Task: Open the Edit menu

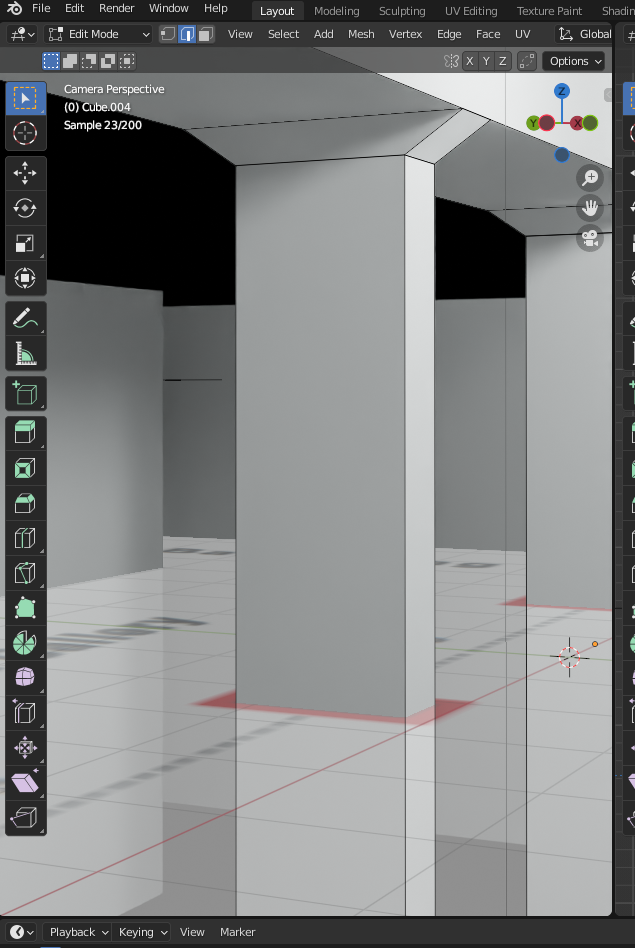Action: click(x=74, y=8)
